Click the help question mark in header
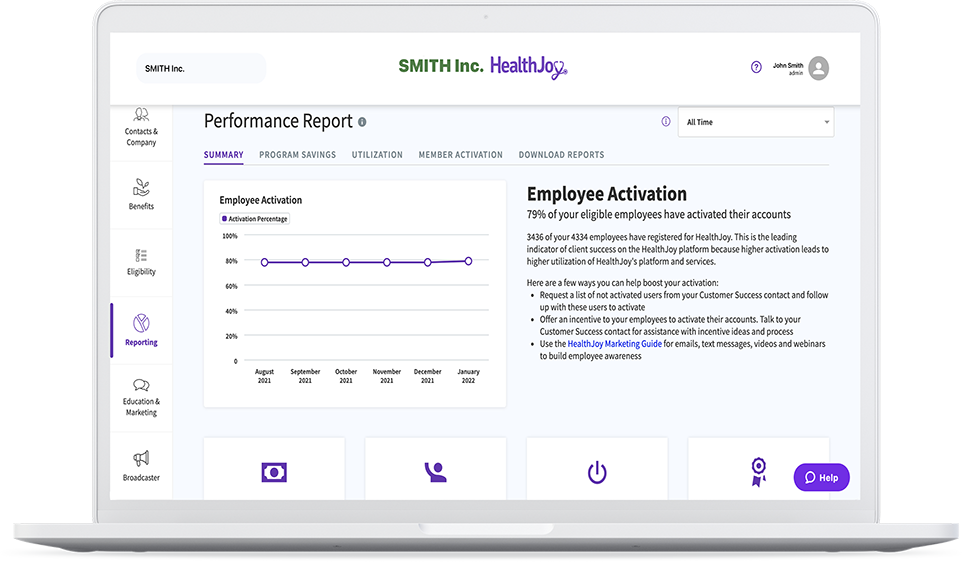 click(756, 67)
